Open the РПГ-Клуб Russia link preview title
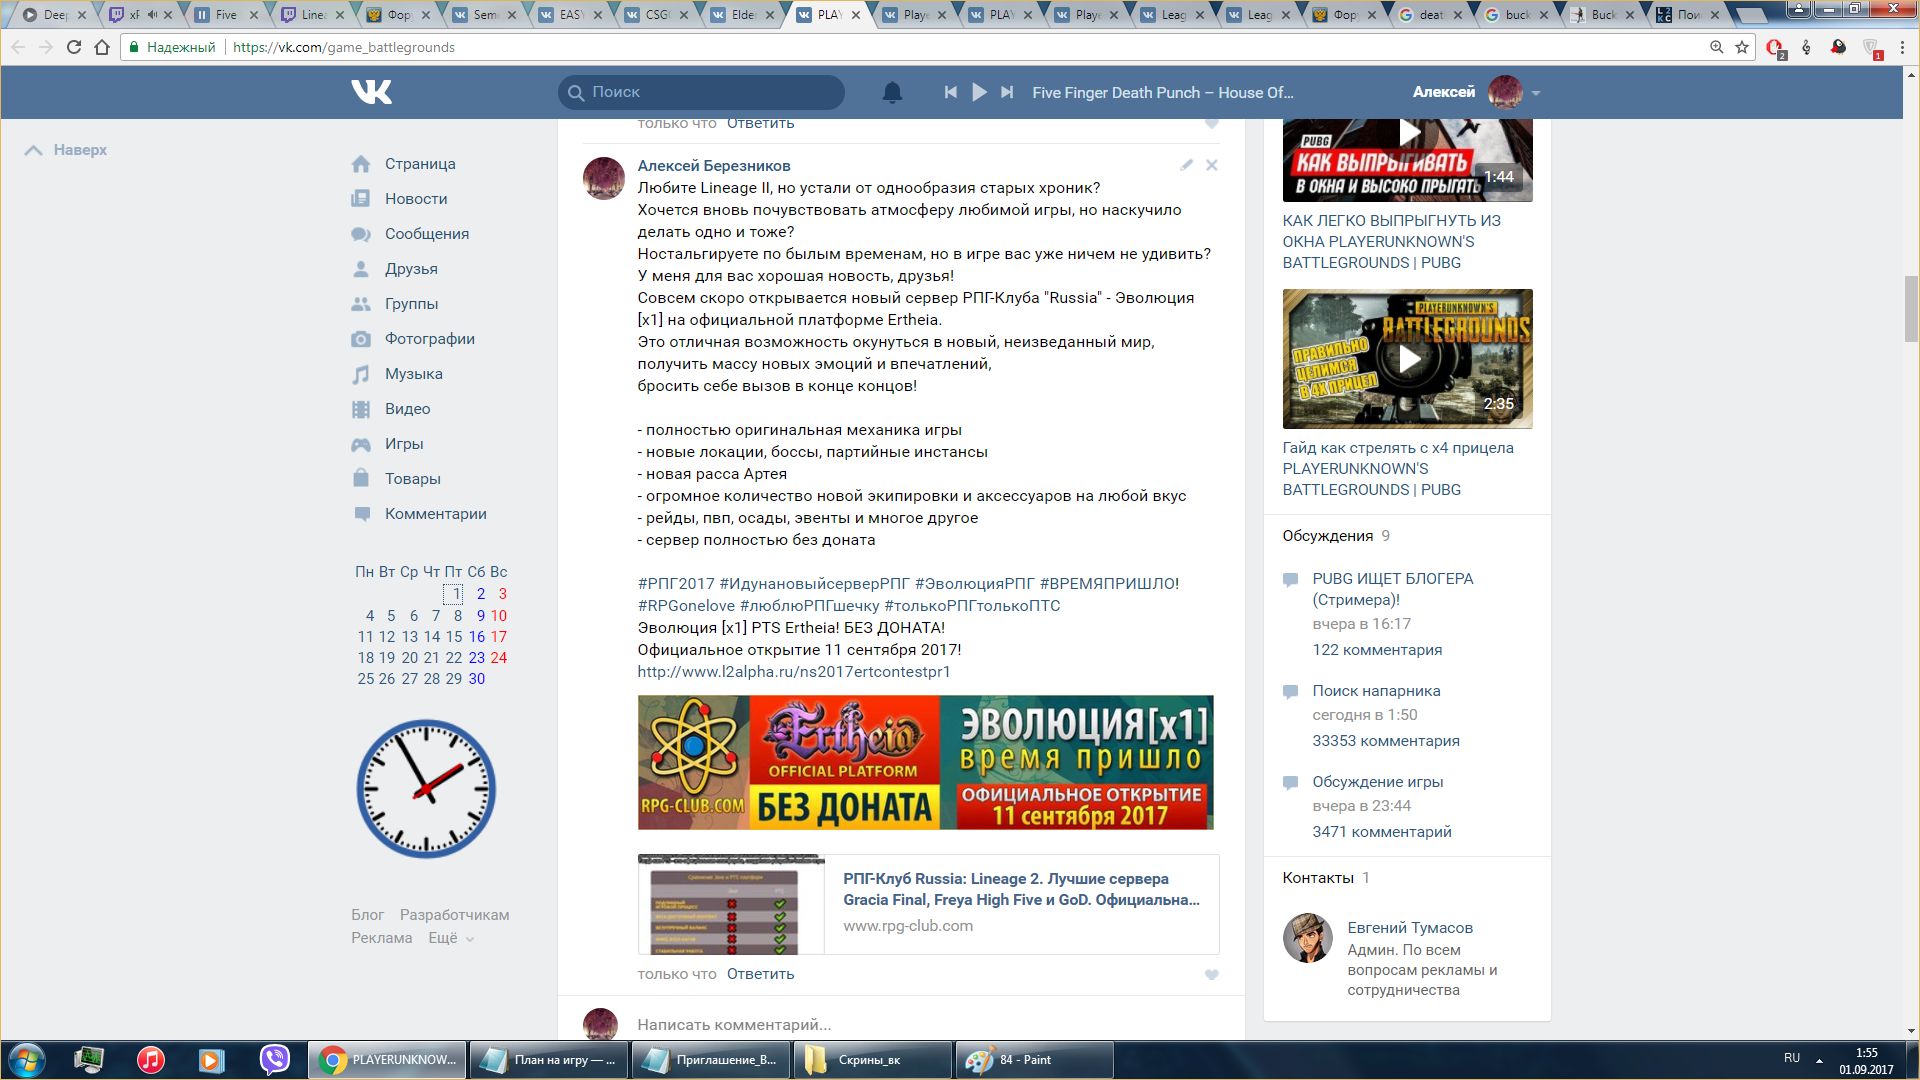 [1021, 889]
